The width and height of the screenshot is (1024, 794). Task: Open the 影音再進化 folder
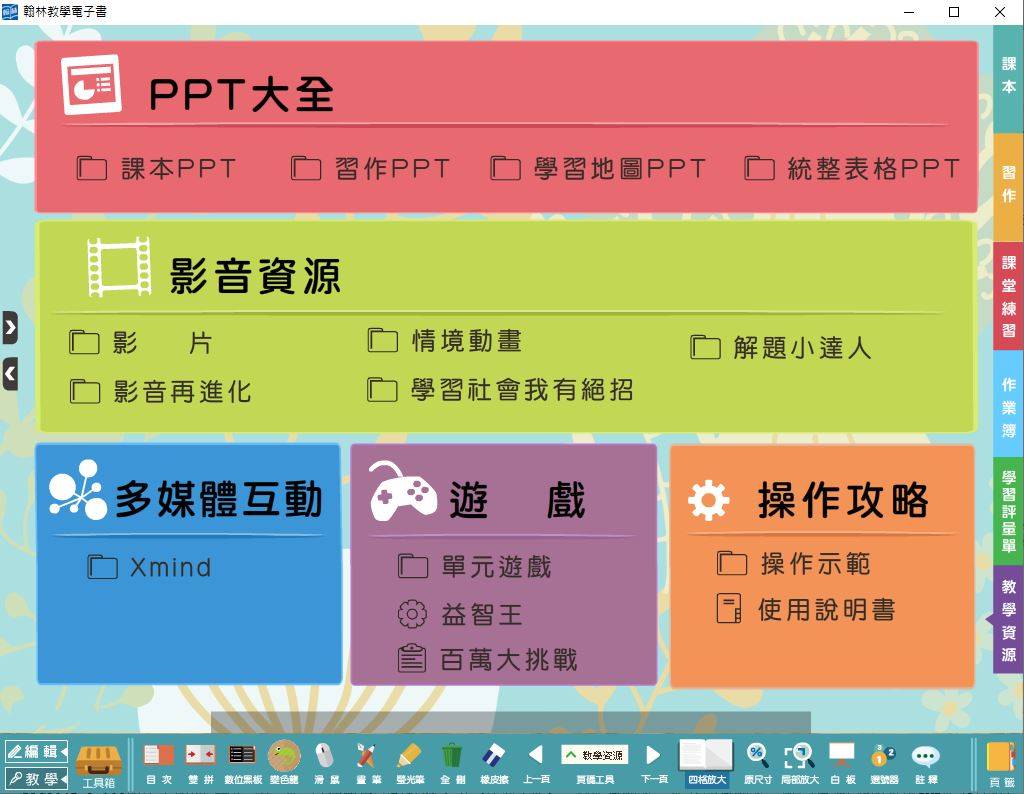[160, 392]
